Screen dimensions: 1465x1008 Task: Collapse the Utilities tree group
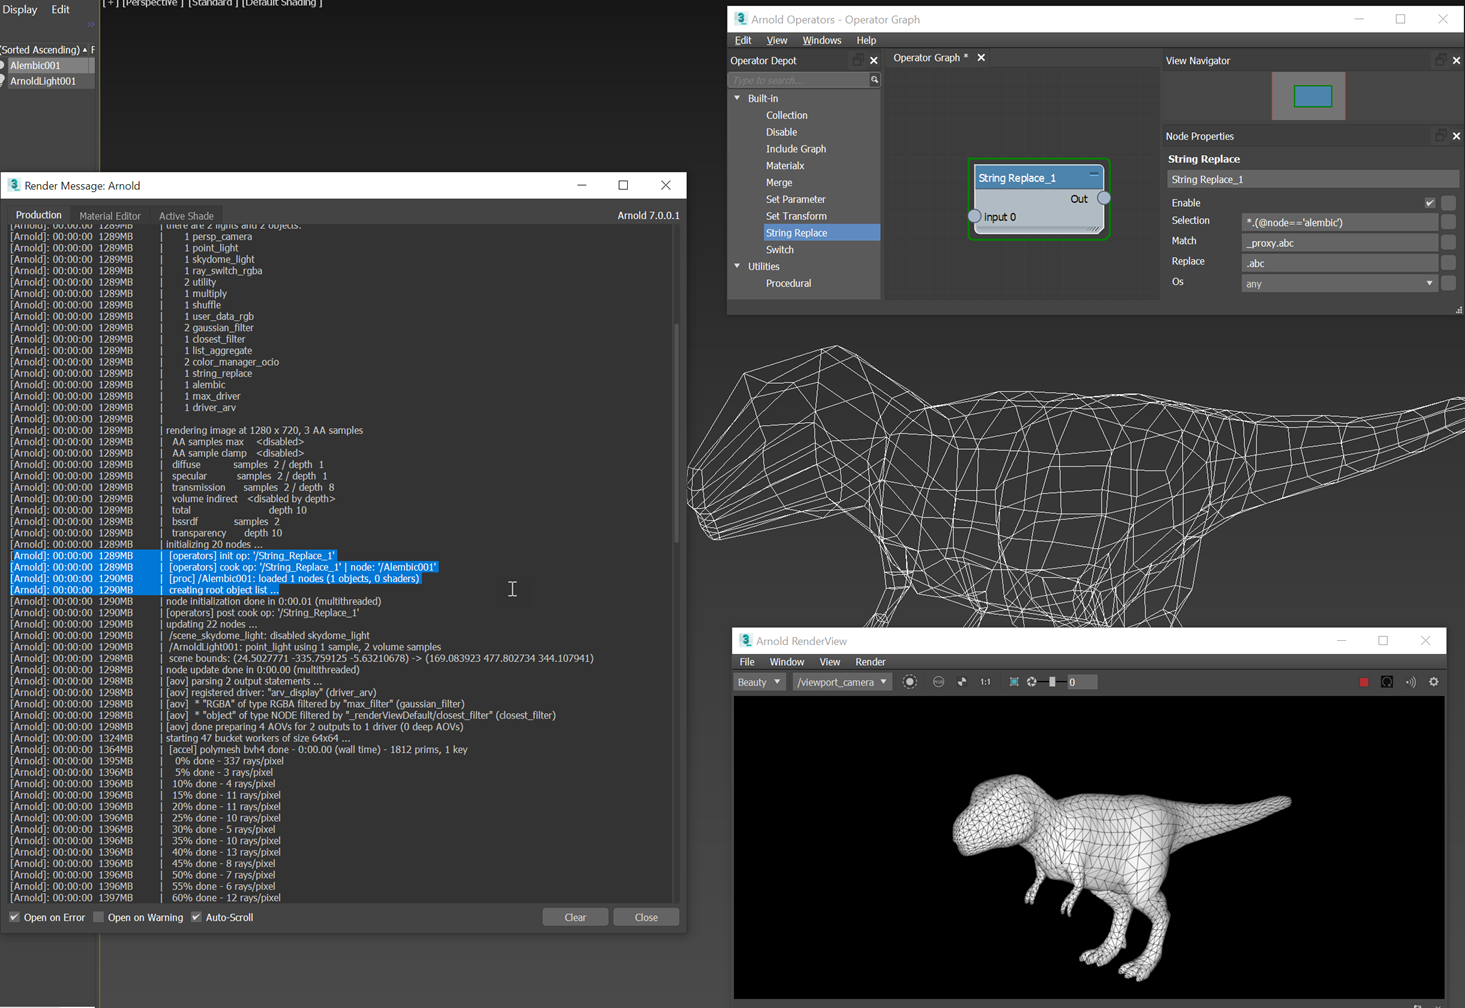pyautogui.click(x=738, y=266)
